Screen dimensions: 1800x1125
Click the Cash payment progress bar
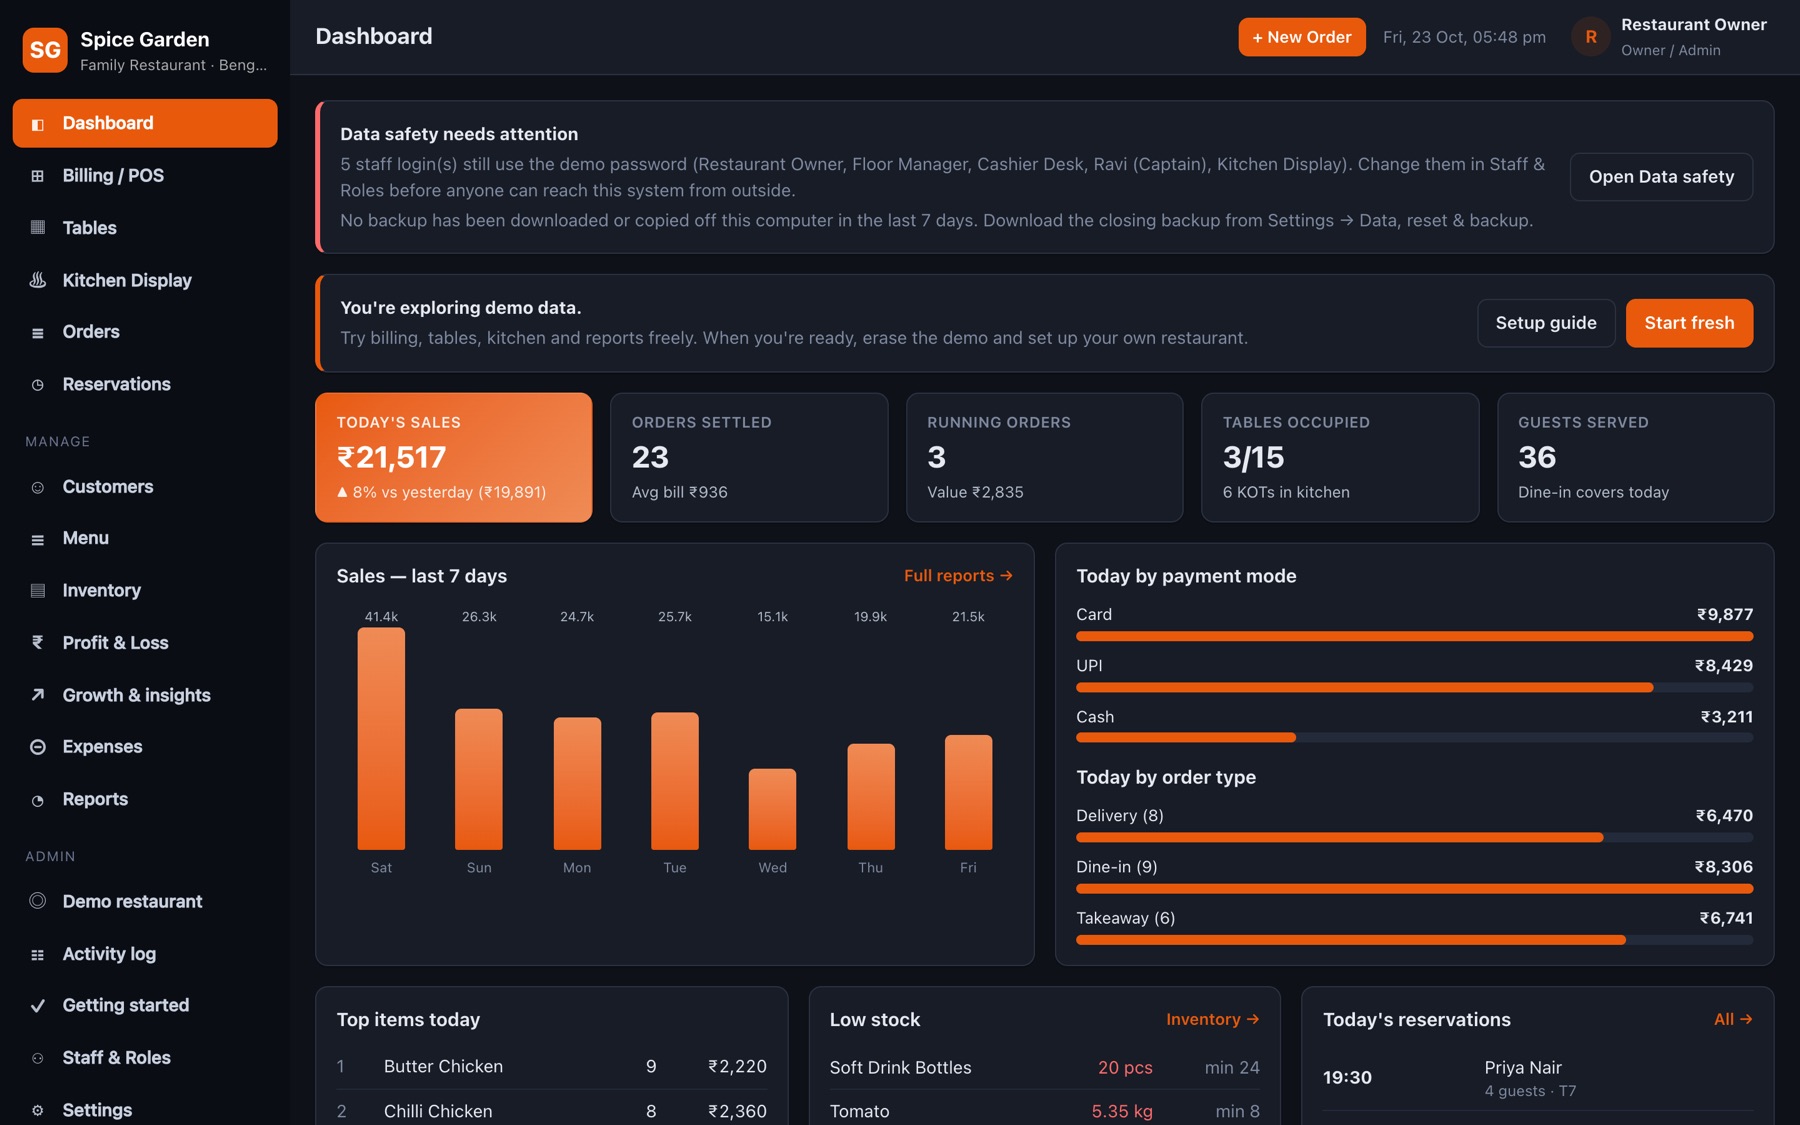tap(1414, 738)
